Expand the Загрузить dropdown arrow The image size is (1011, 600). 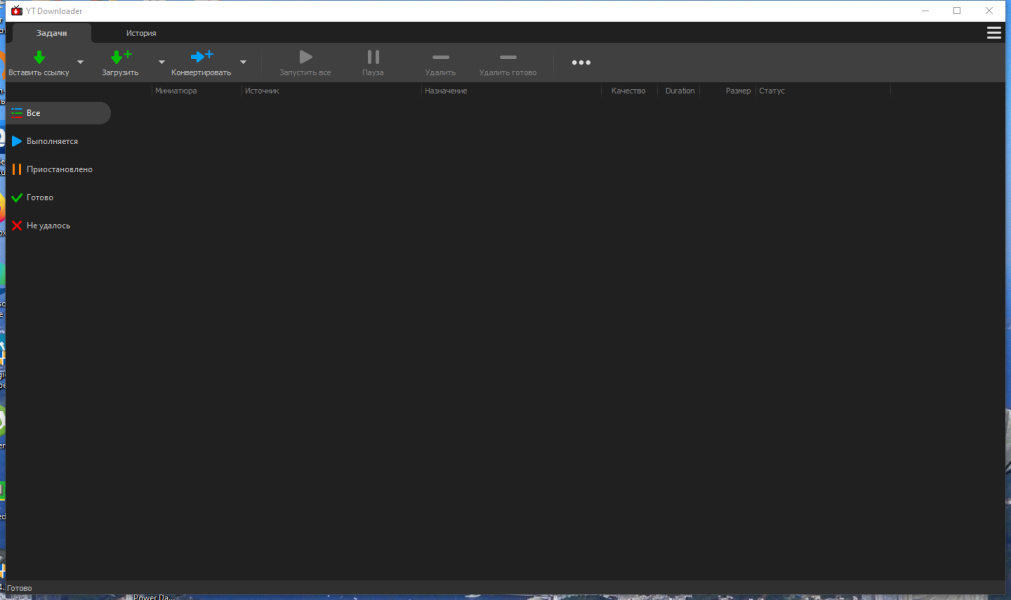click(161, 62)
